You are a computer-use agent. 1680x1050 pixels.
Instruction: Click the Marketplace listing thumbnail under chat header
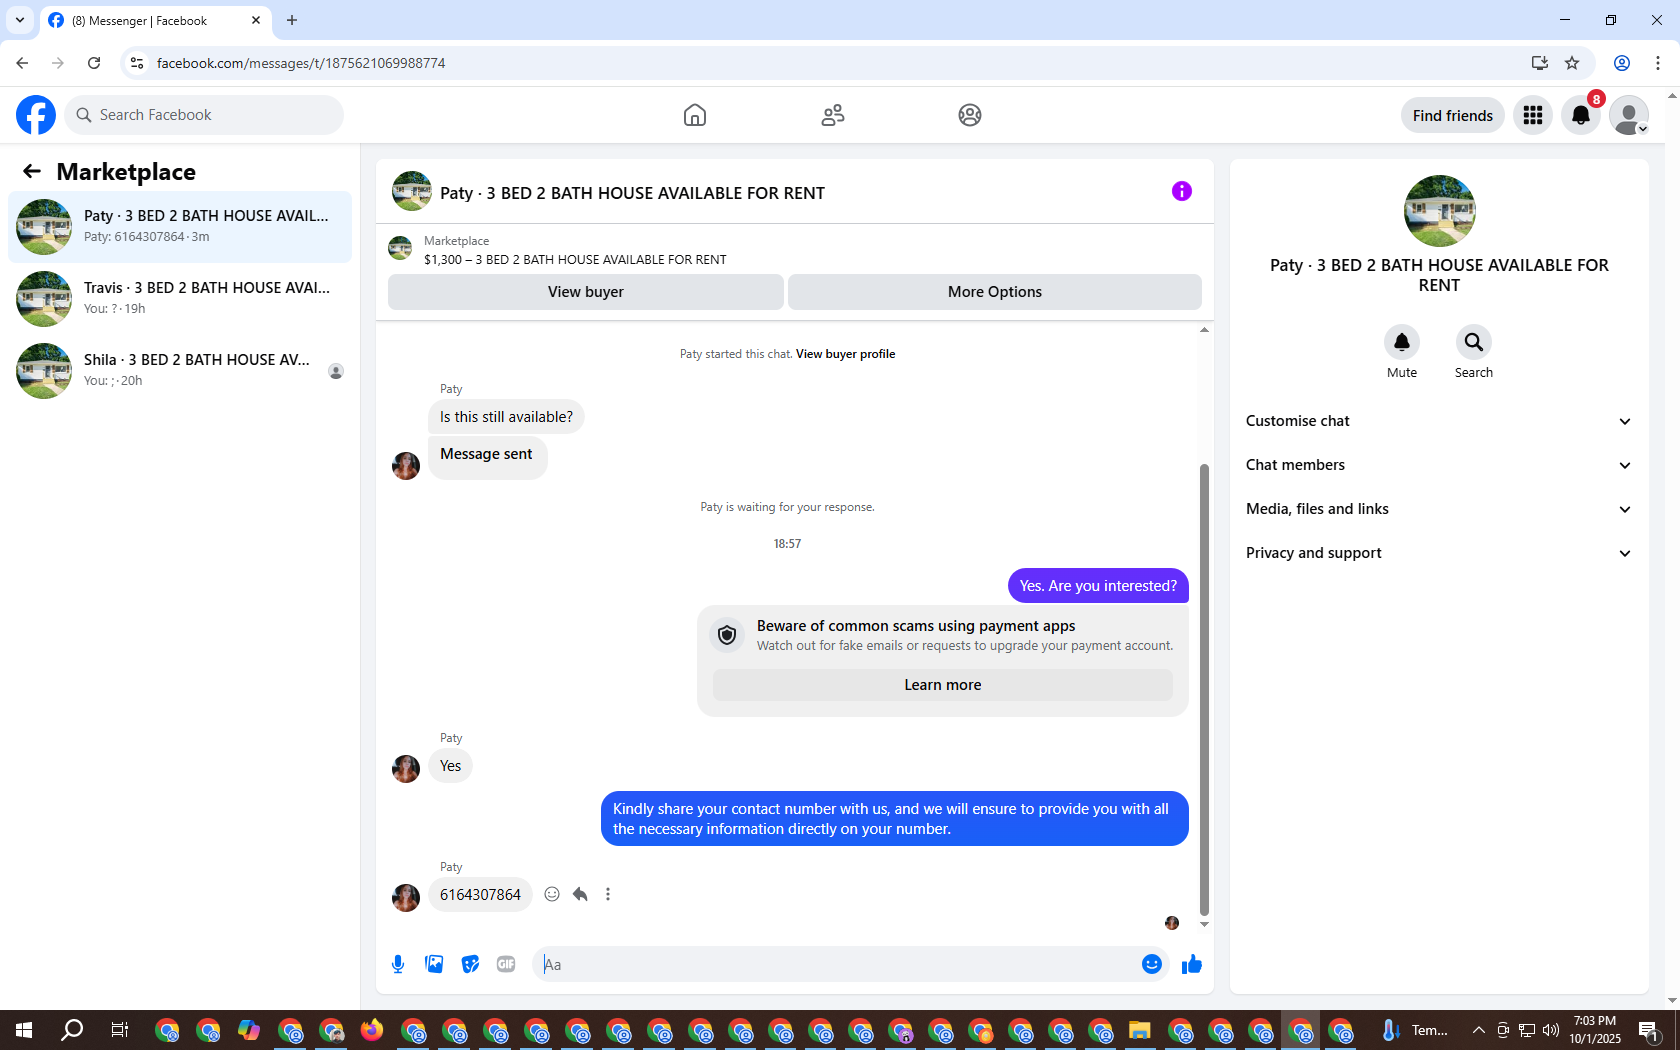pyautogui.click(x=400, y=248)
